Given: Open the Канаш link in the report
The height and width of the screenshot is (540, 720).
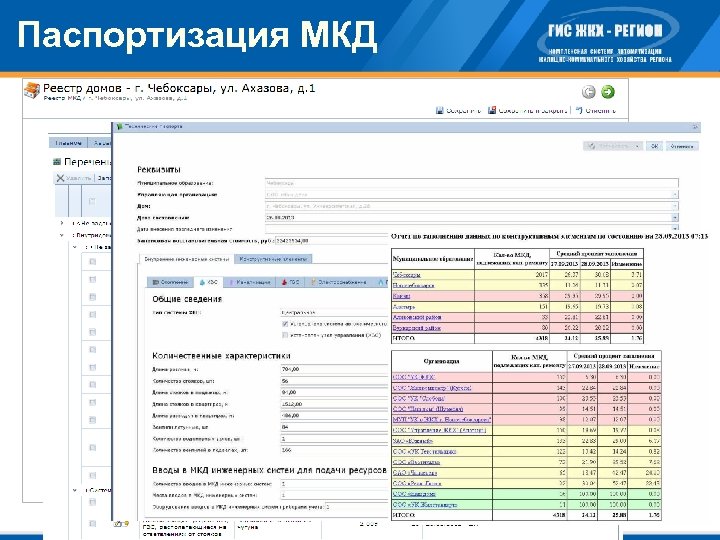Looking at the screenshot, I should 401,296.
